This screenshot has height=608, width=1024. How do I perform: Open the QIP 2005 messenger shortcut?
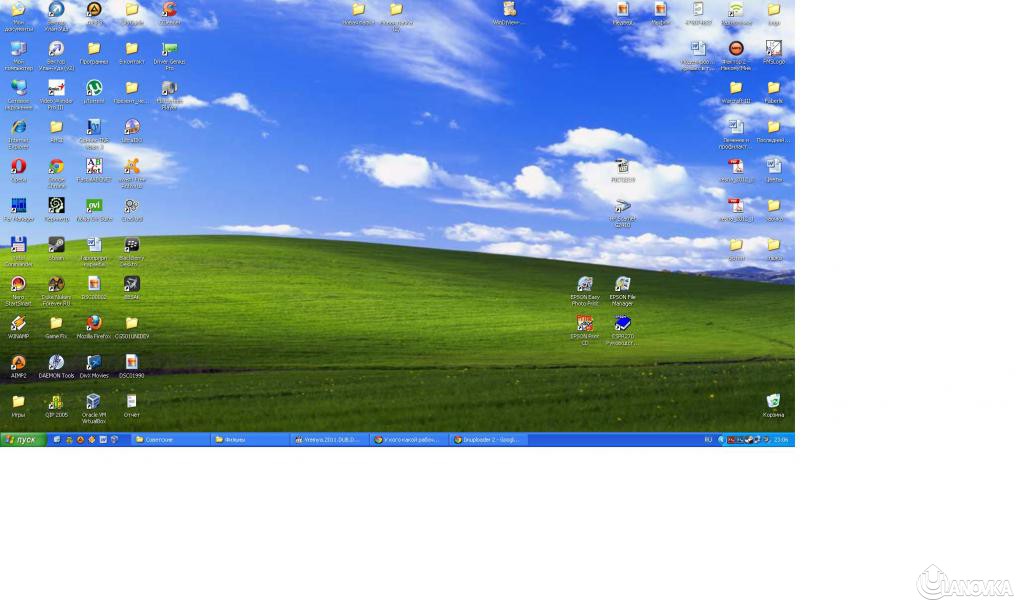click(56, 406)
